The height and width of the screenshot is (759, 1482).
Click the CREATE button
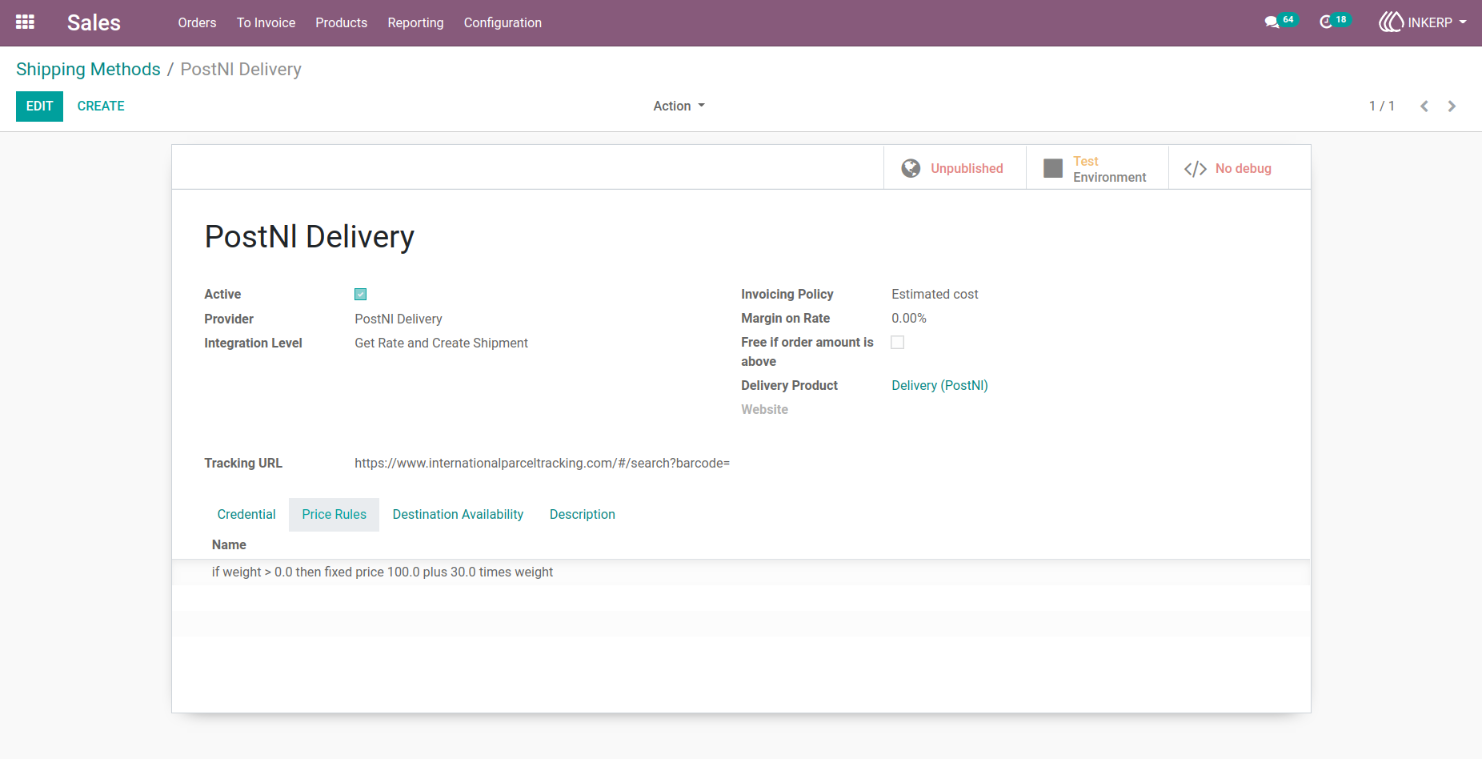[101, 106]
